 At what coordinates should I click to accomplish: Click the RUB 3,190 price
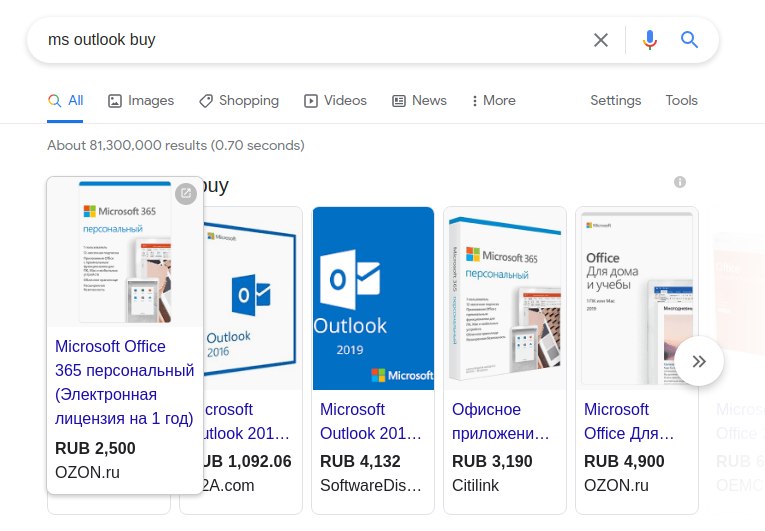tap(492, 461)
